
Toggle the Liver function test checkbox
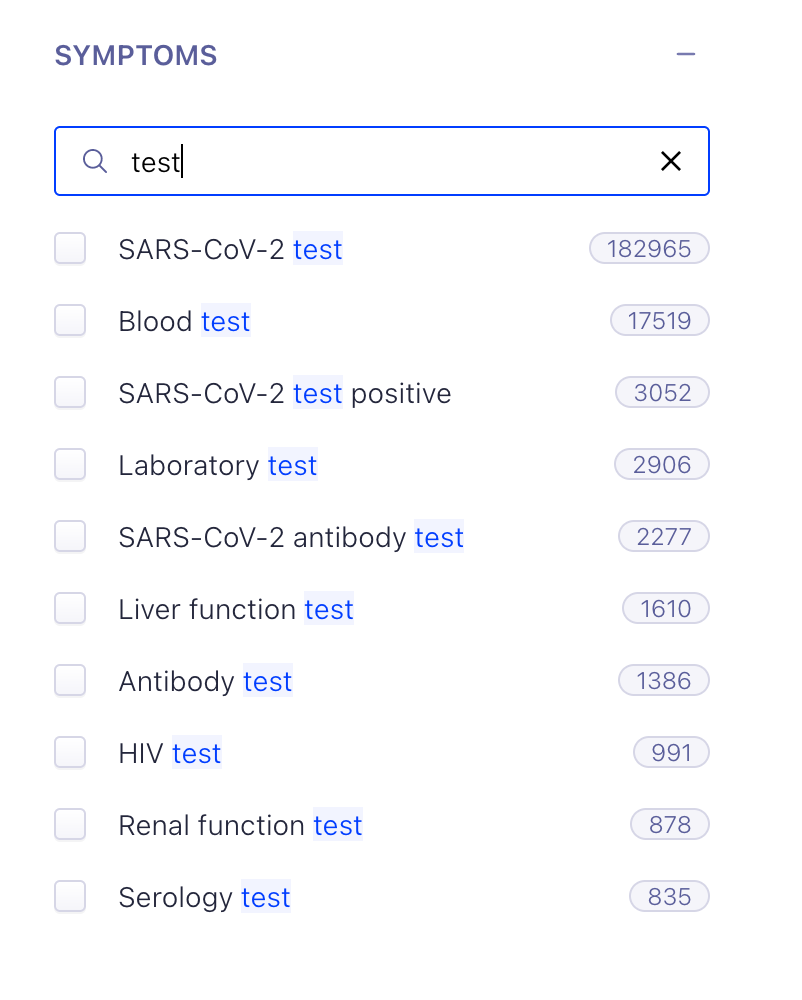70,608
